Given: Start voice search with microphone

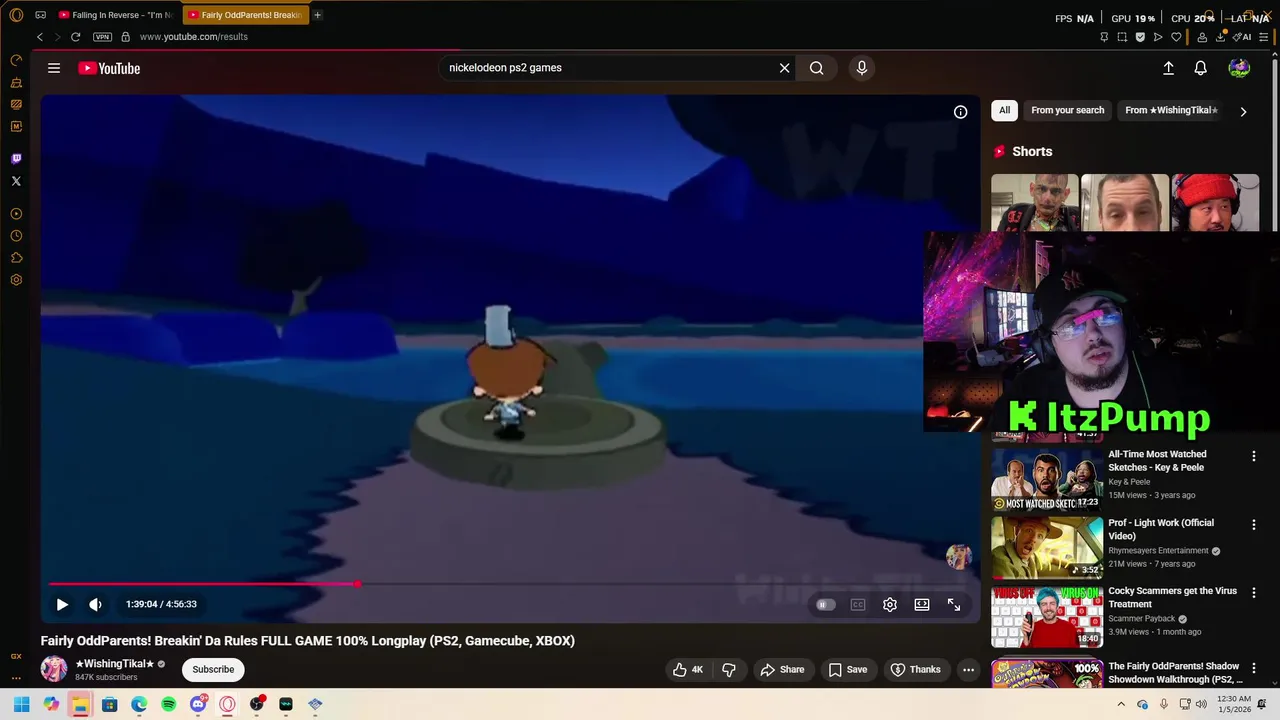Looking at the screenshot, I should (862, 68).
